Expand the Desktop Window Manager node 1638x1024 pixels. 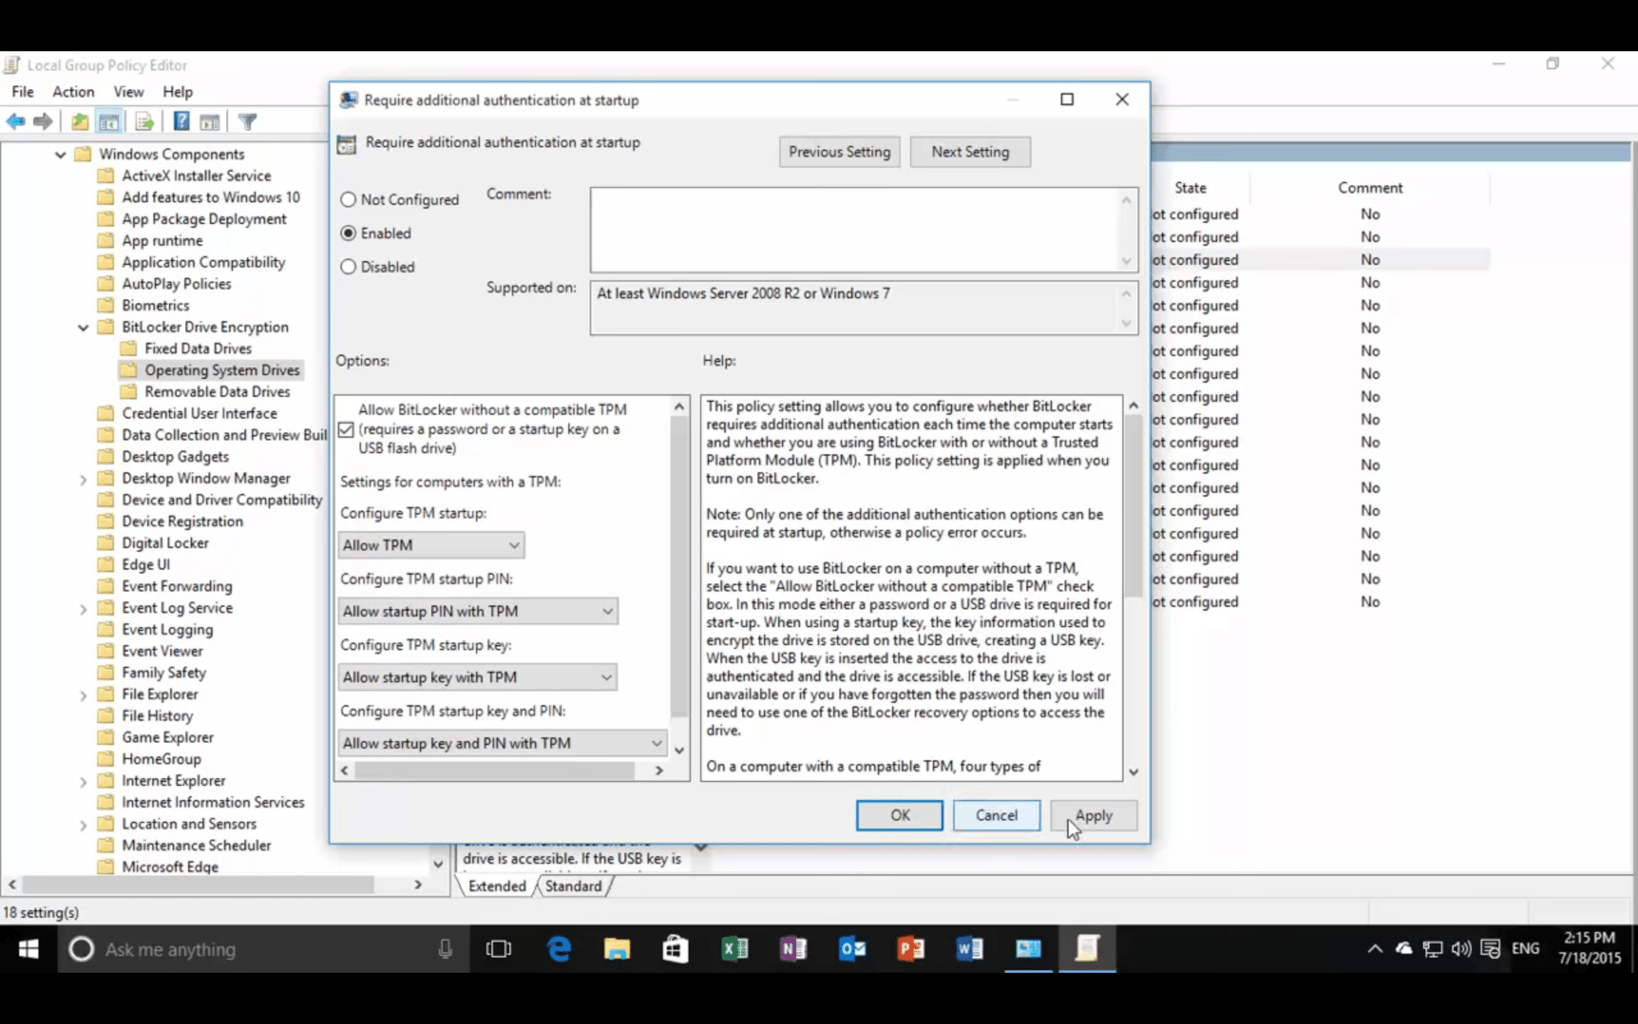click(83, 479)
